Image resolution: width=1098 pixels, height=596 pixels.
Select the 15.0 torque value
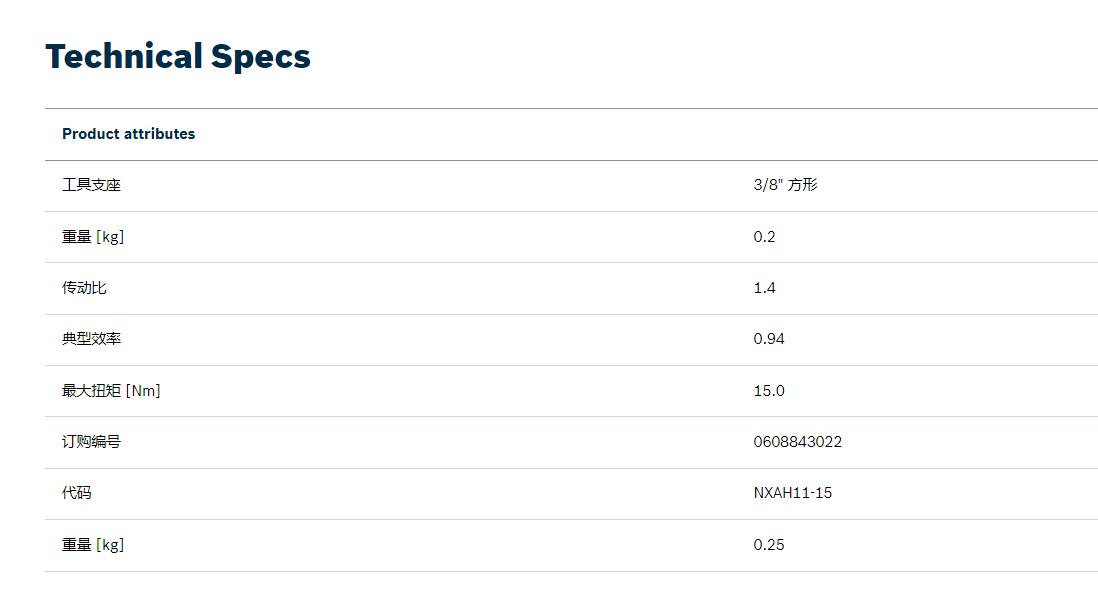tap(769, 391)
